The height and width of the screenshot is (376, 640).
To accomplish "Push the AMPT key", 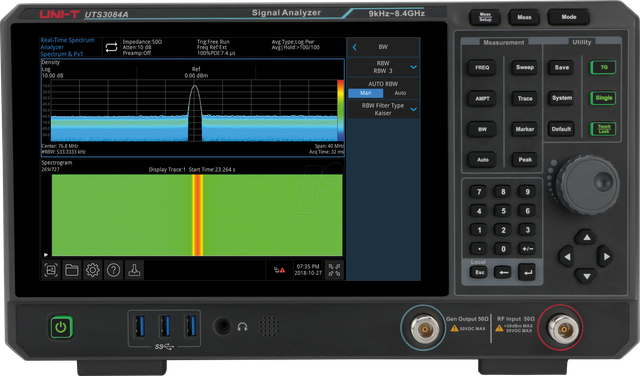I will point(482,99).
